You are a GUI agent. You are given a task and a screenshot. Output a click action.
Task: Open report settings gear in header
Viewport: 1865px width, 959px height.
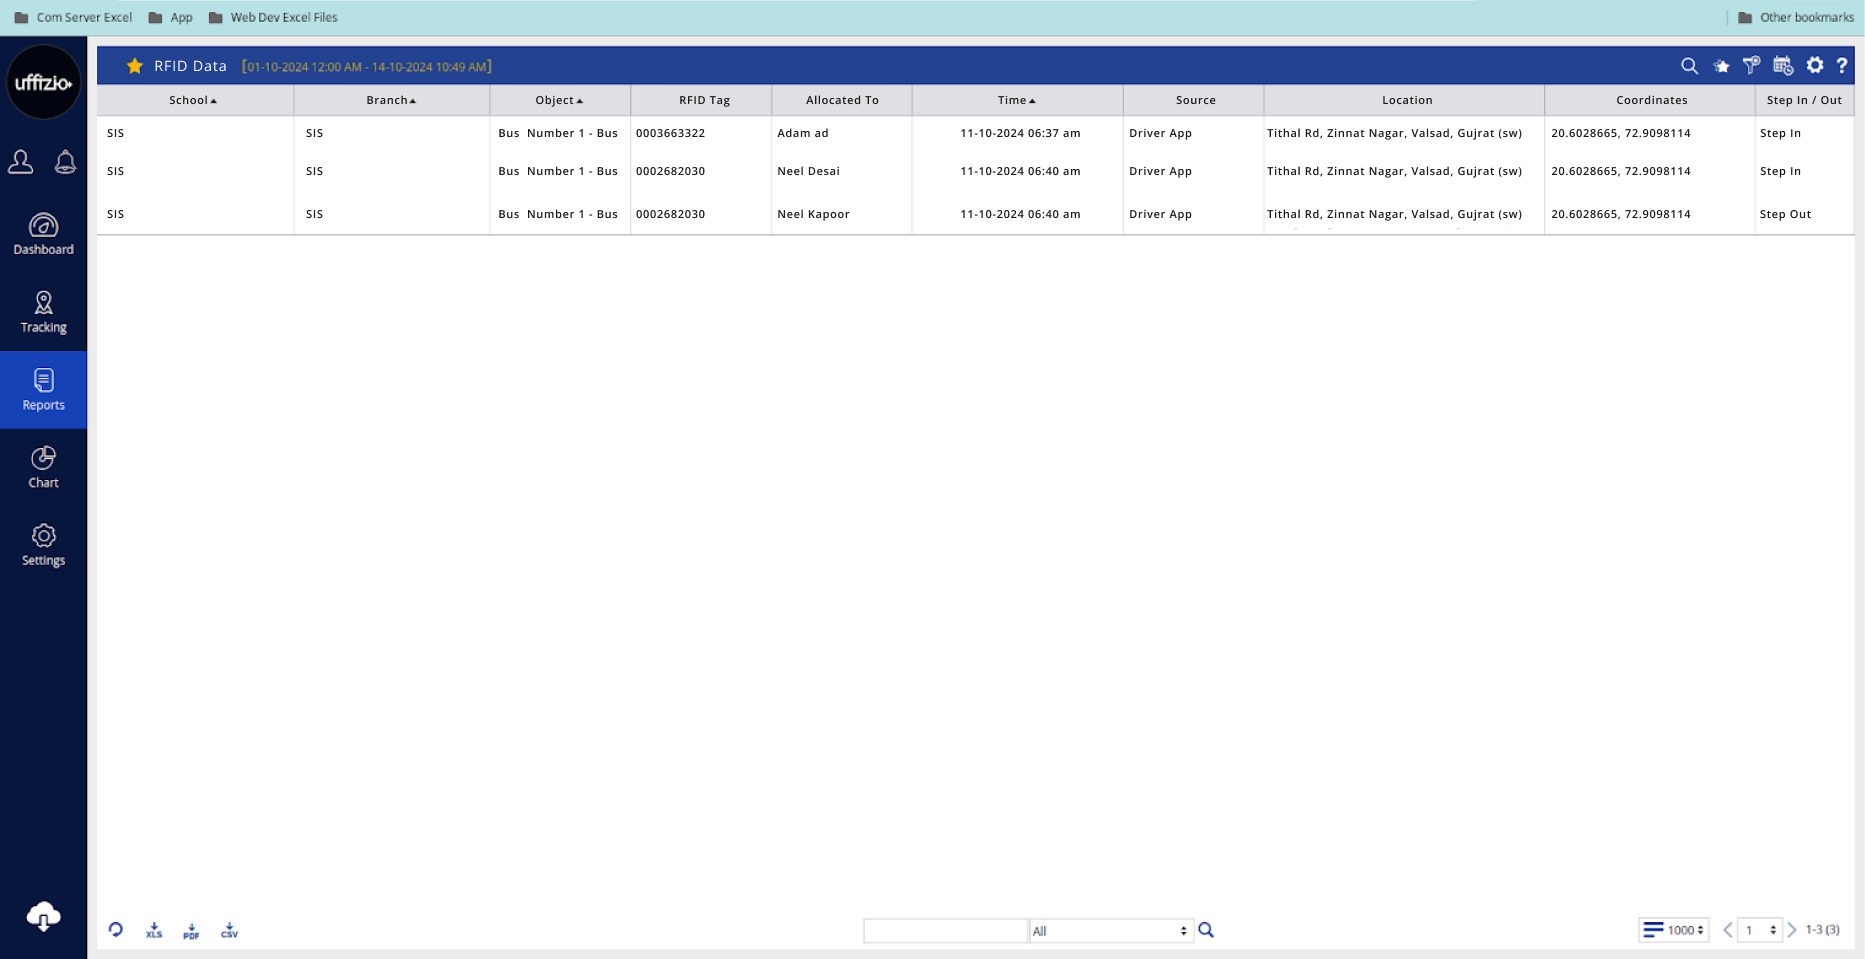(1814, 66)
